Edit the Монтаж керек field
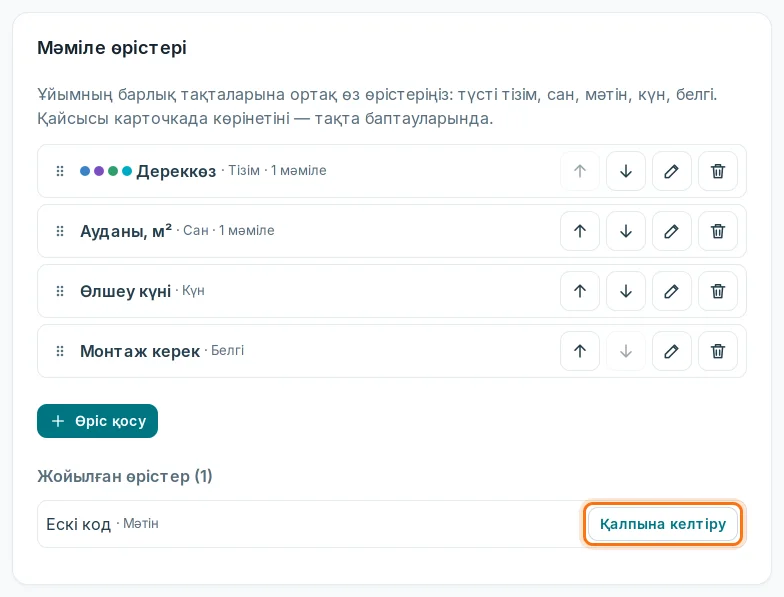The height and width of the screenshot is (597, 784). pyautogui.click(x=672, y=351)
